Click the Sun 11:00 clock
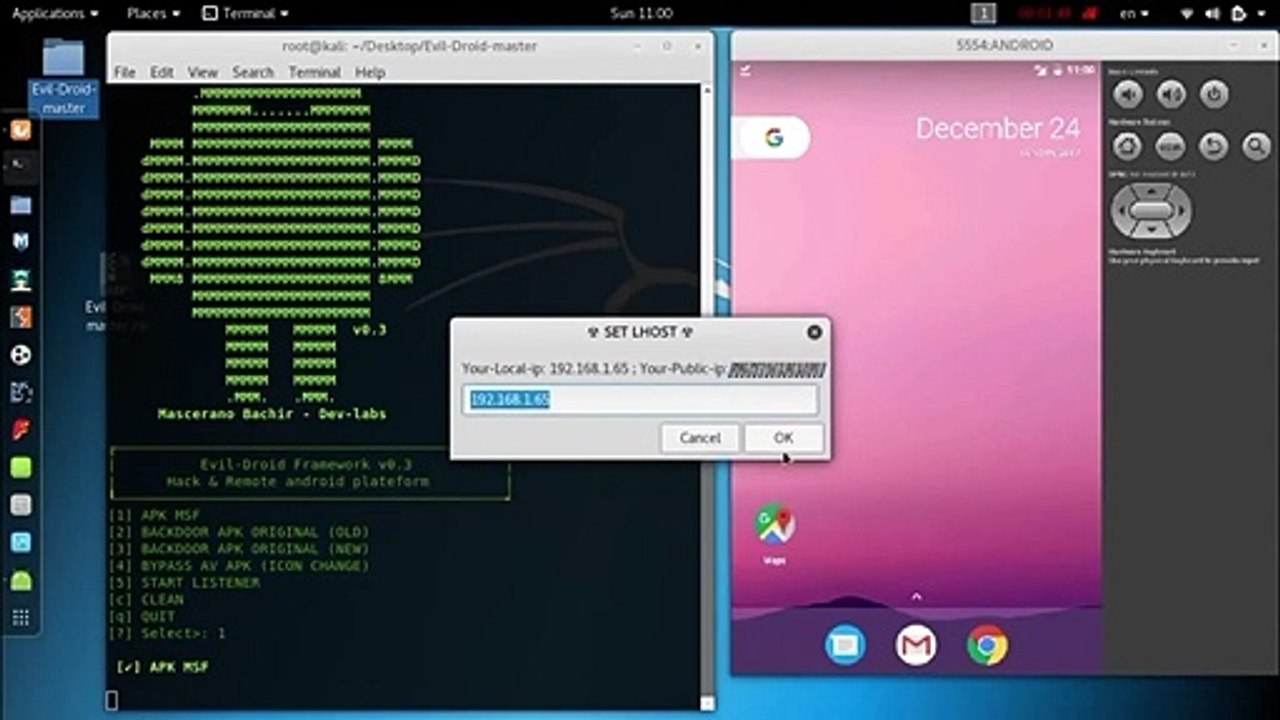The width and height of the screenshot is (1280, 720). (641, 13)
